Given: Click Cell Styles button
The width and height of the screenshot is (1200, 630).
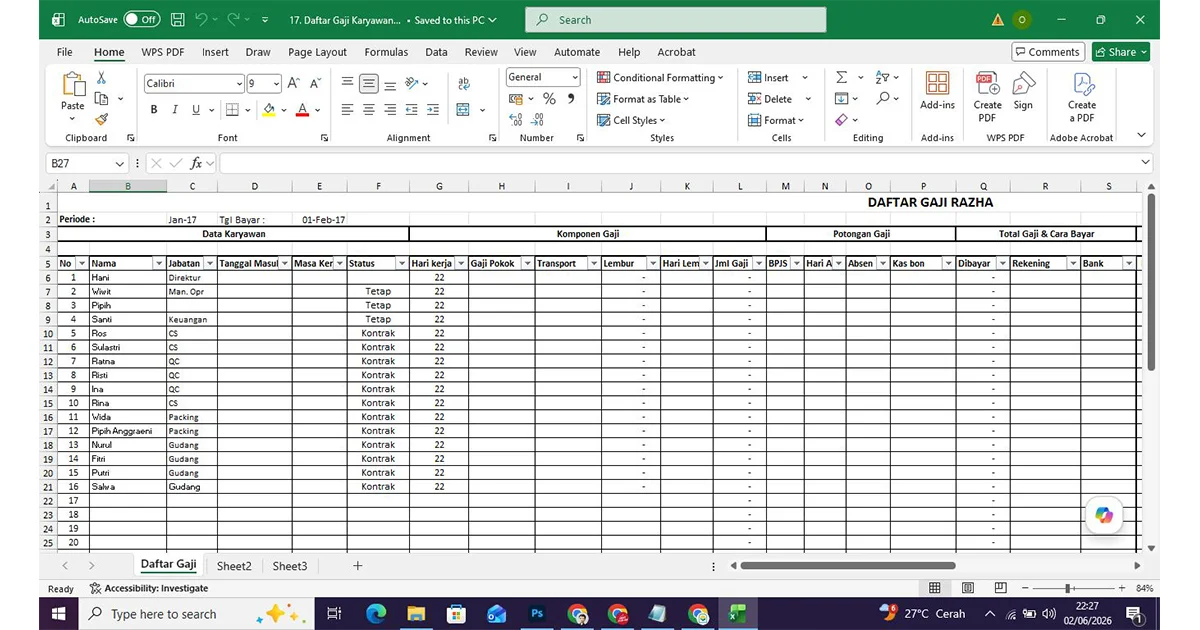Looking at the screenshot, I should (632, 120).
